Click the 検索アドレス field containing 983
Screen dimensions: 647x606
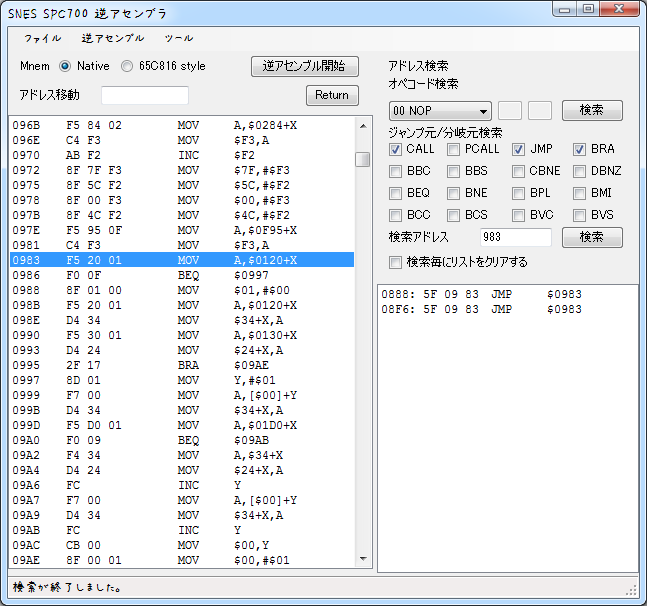(516, 237)
